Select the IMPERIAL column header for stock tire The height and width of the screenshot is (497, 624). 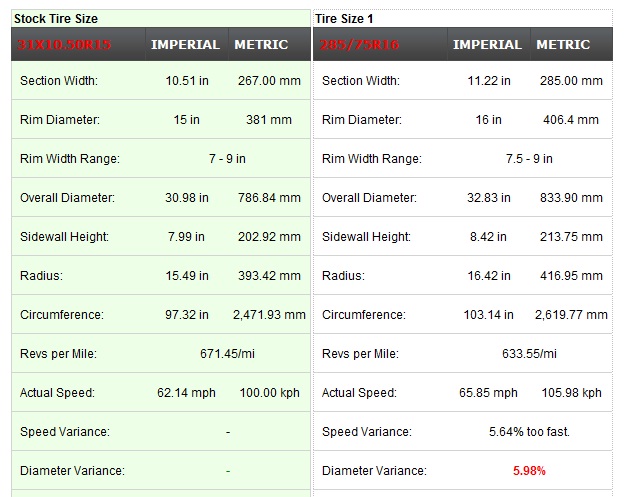click(x=185, y=45)
